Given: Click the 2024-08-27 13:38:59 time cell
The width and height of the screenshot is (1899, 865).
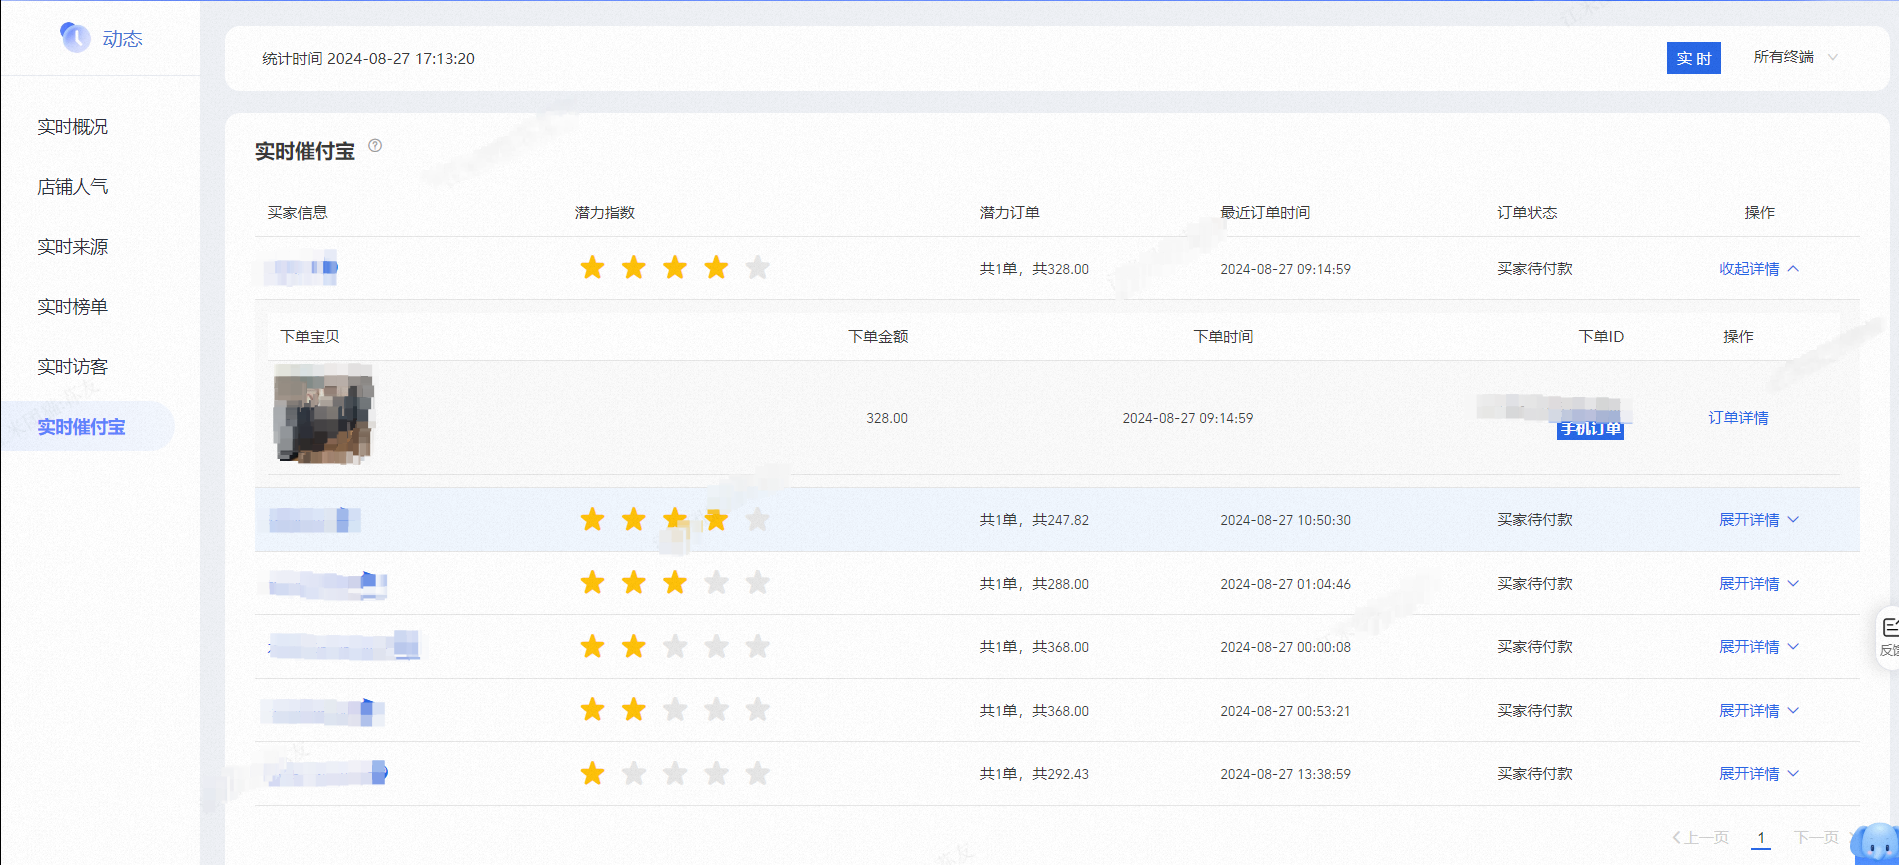Looking at the screenshot, I should pyautogui.click(x=1285, y=774).
